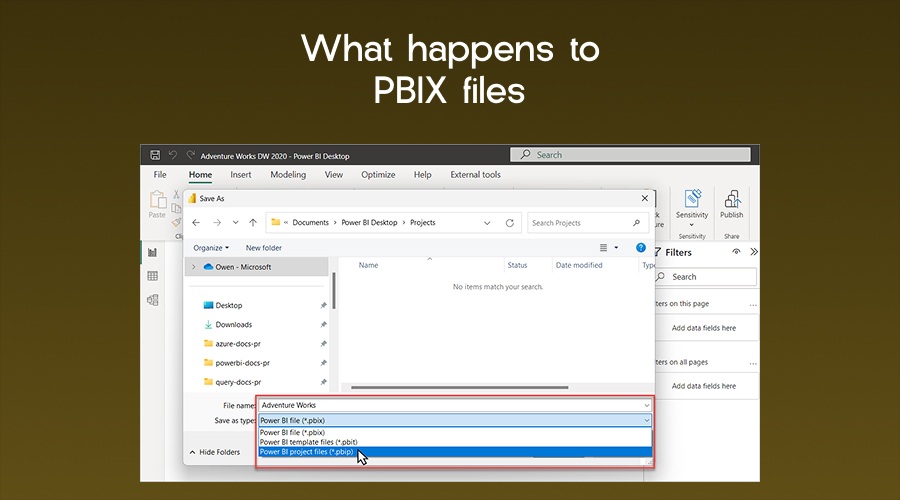Image resolution: width=900 pixels, height=500 pixels.
Task: Click the Undo arrow in title bar
Action: click(x=173, y=155)
